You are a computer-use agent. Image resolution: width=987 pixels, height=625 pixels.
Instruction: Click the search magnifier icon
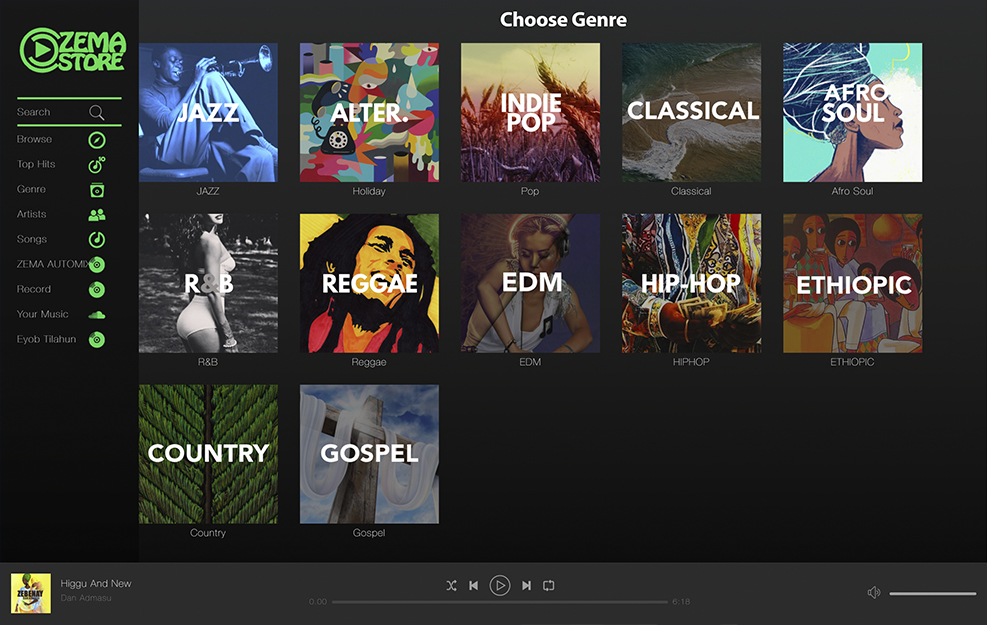pyautogui.click(x=97, y=112)
